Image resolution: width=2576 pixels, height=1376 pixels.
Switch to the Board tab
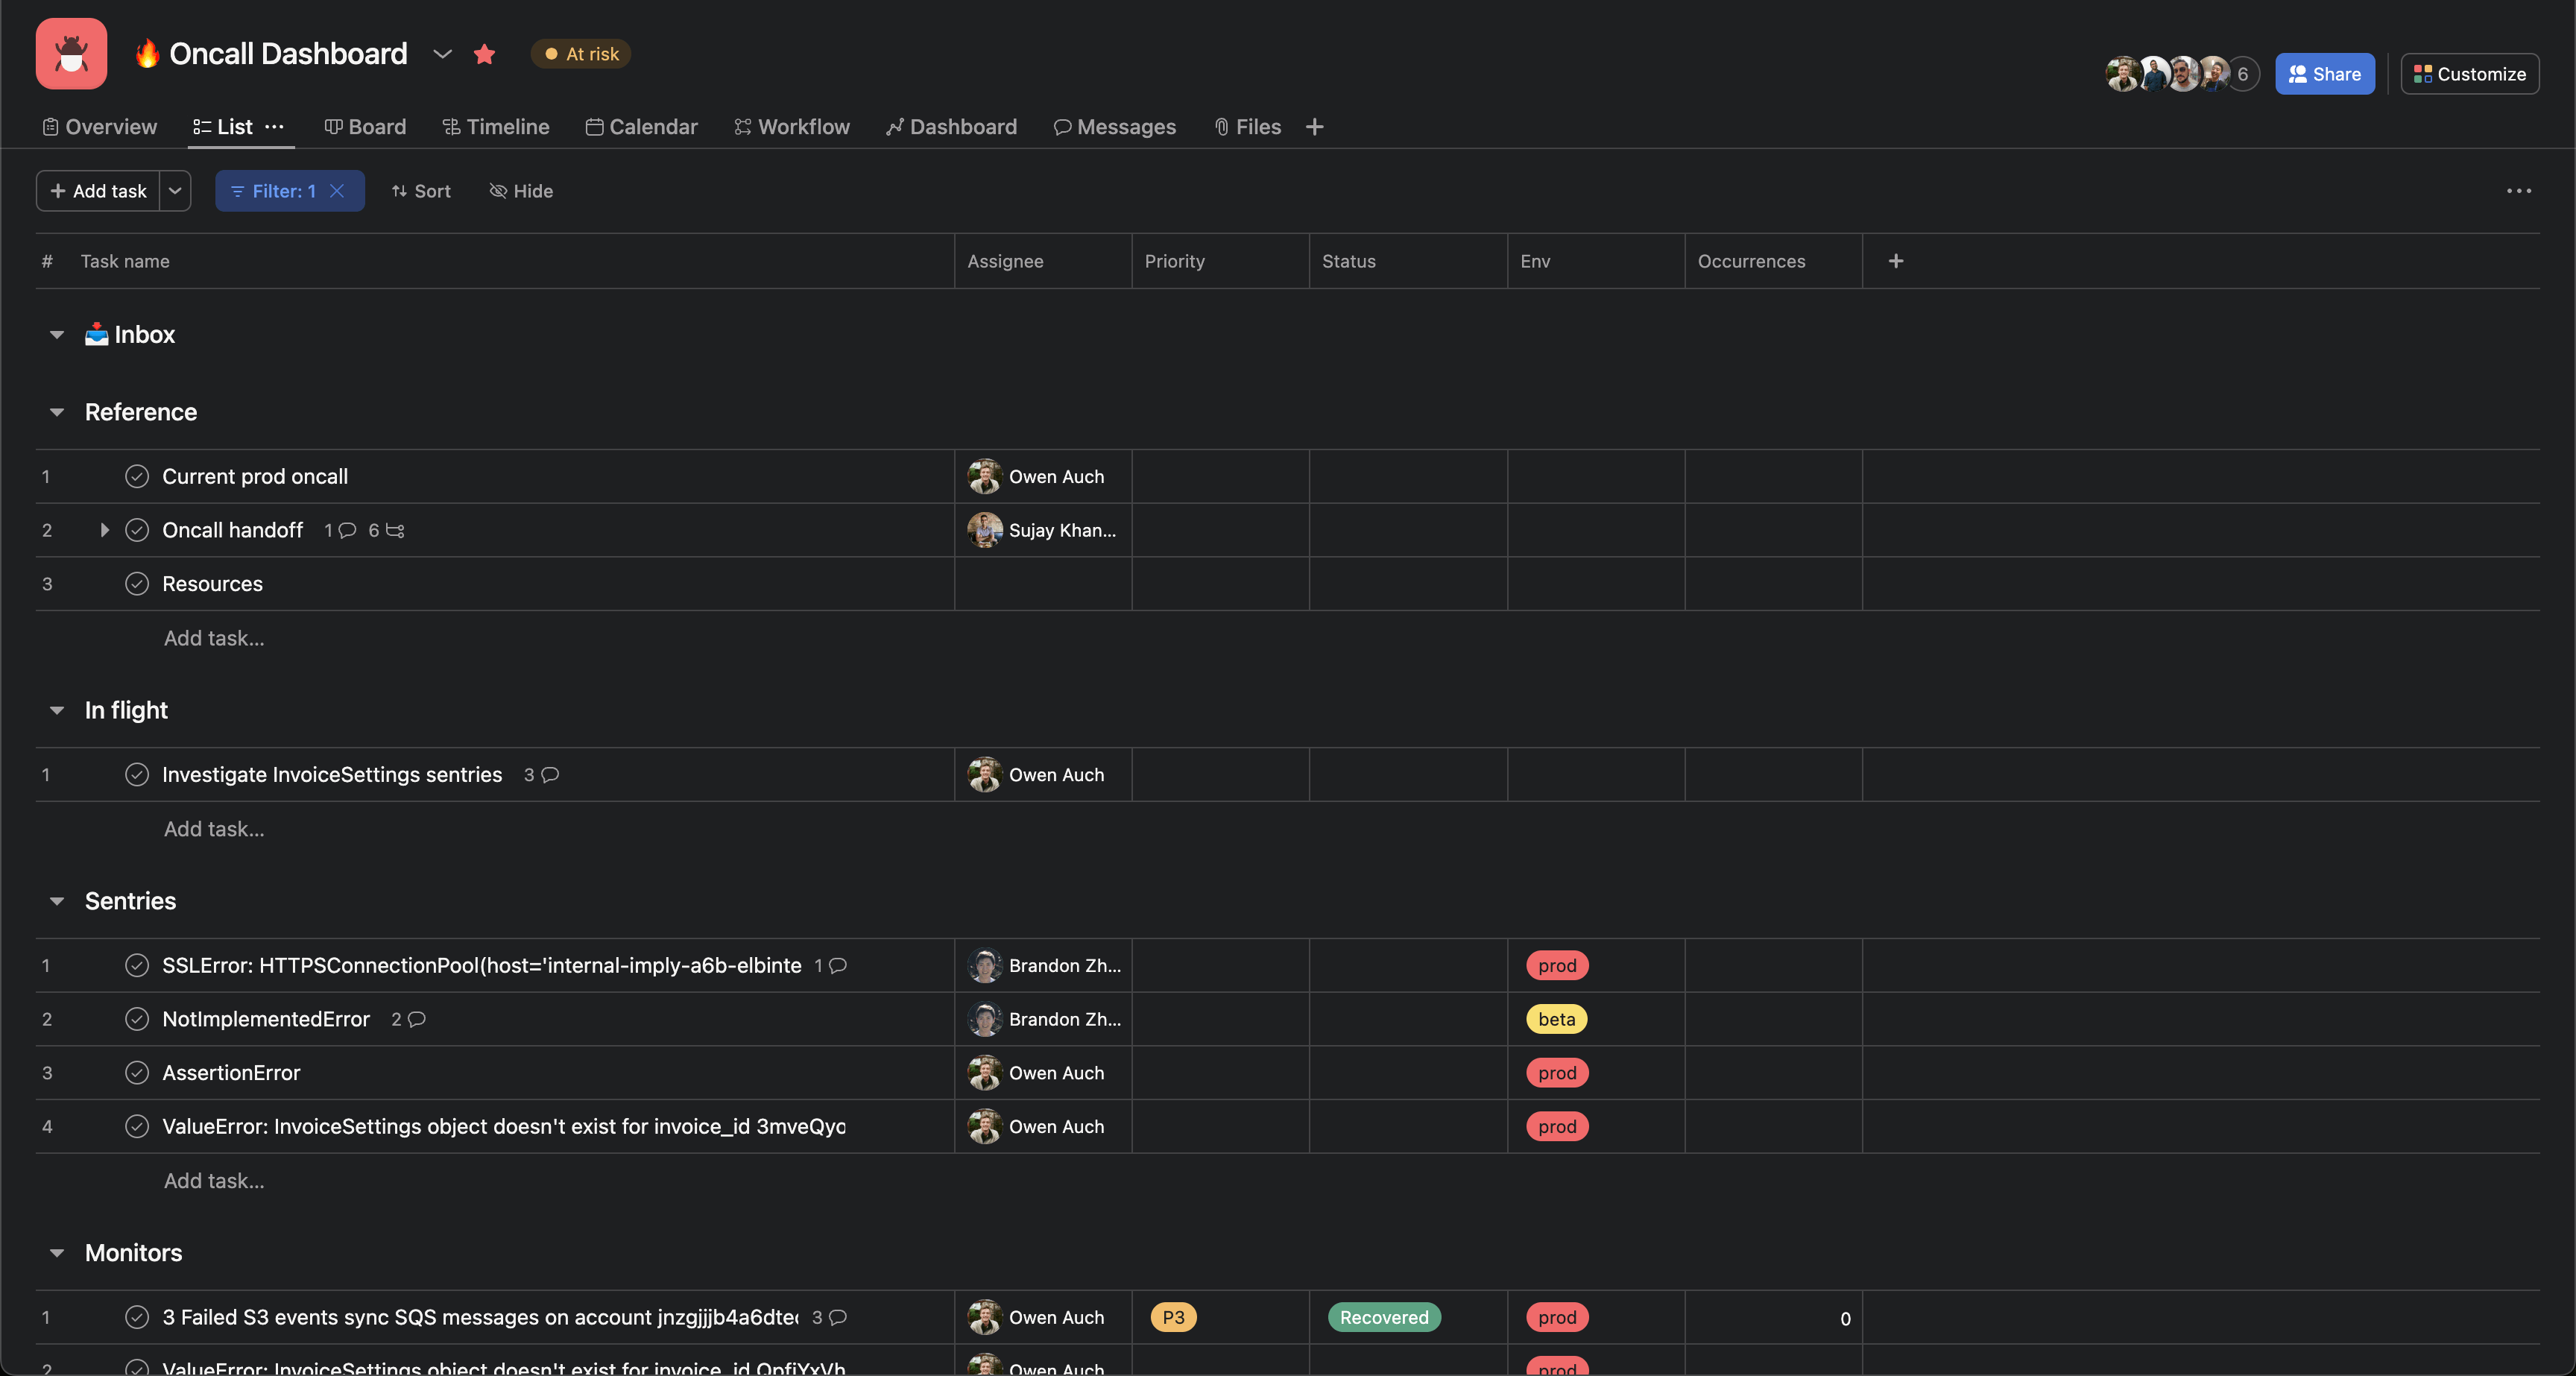365,126
